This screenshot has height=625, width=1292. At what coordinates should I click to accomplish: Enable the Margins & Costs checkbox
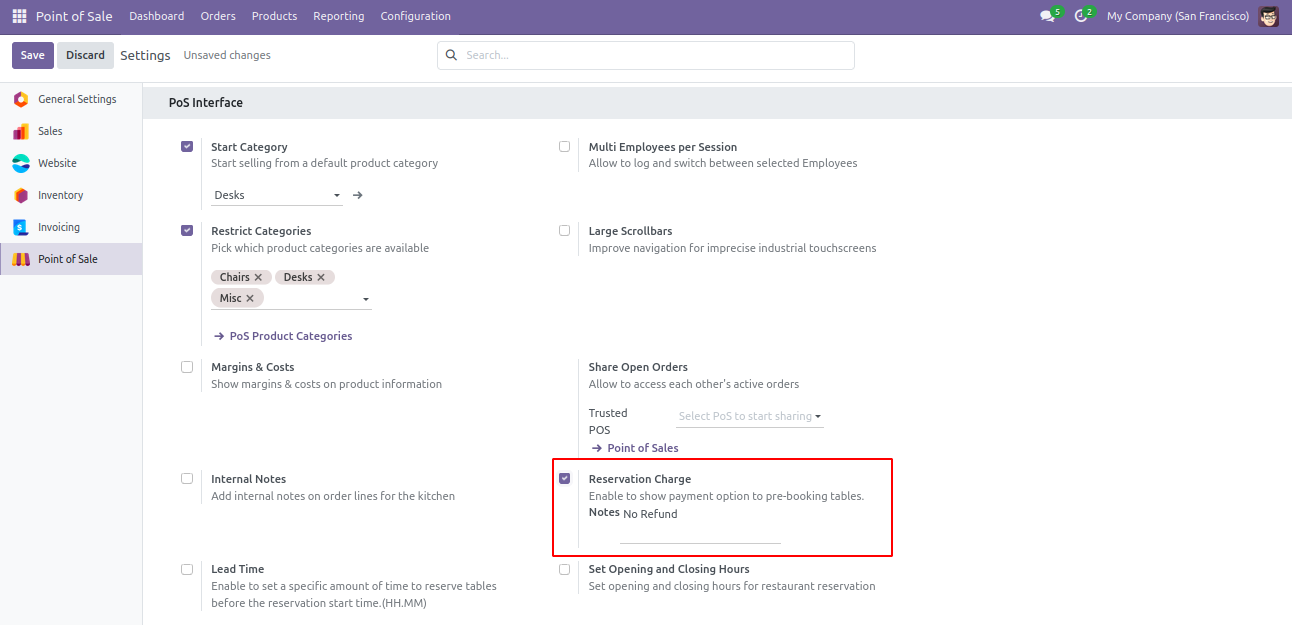click(187, 367)
